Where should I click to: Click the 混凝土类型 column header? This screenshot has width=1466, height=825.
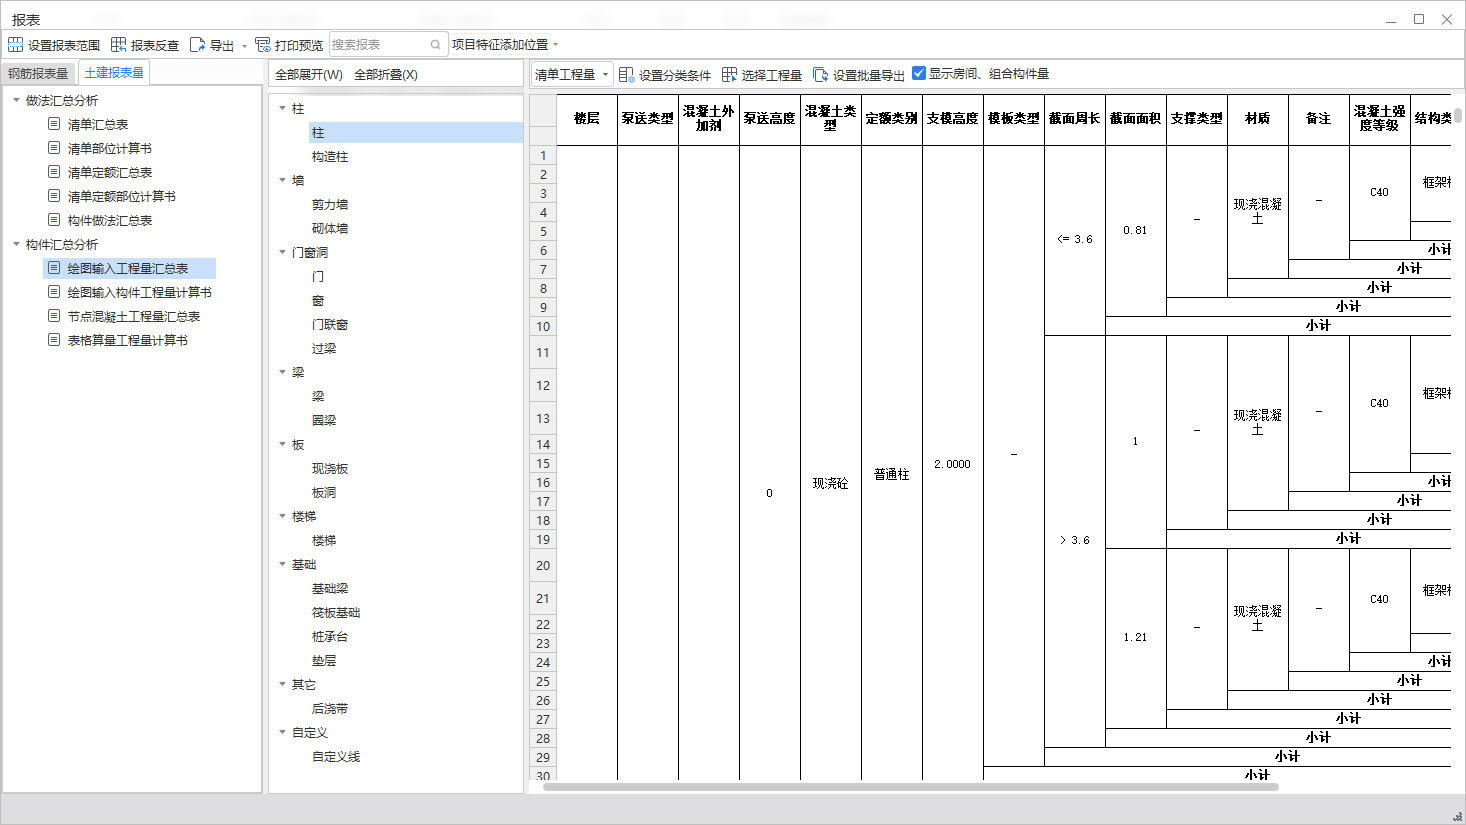831,118
